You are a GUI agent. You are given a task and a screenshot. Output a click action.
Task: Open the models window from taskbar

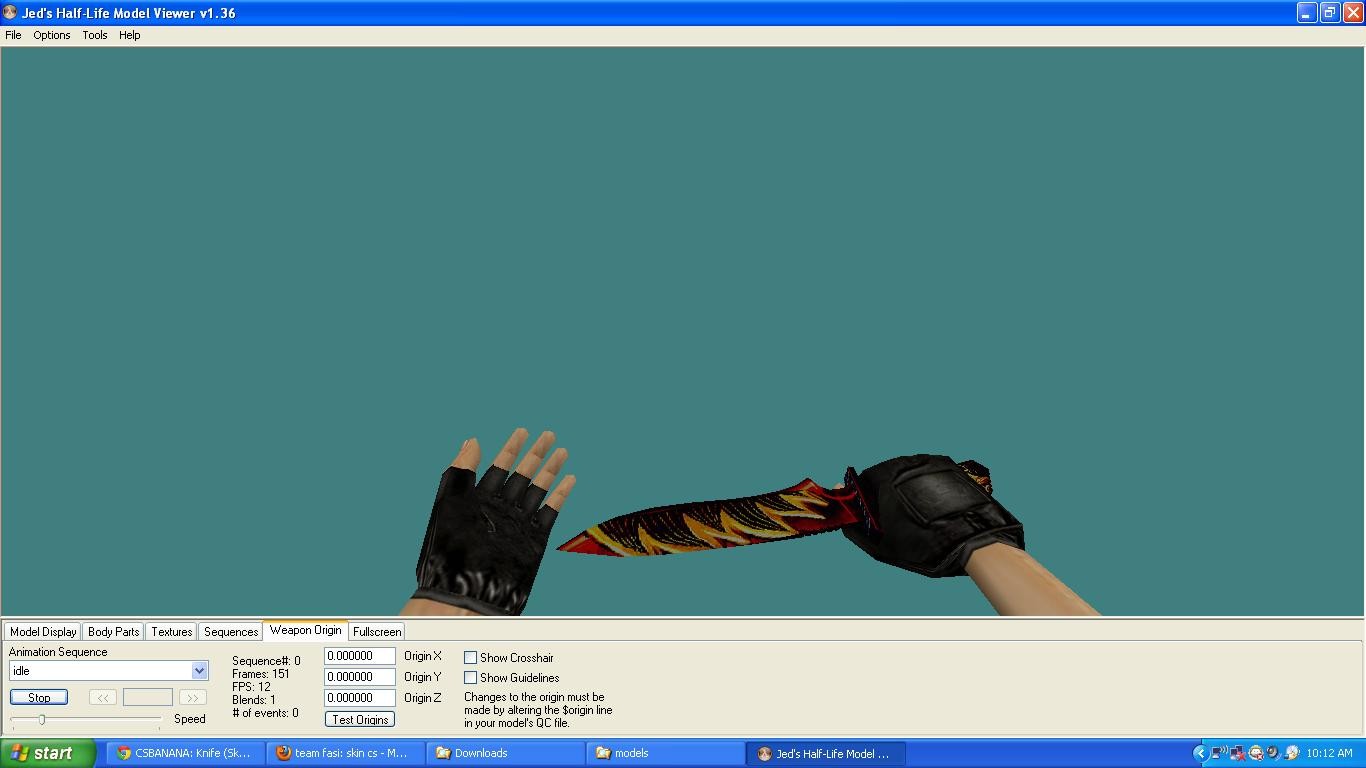tap(666, 753)
